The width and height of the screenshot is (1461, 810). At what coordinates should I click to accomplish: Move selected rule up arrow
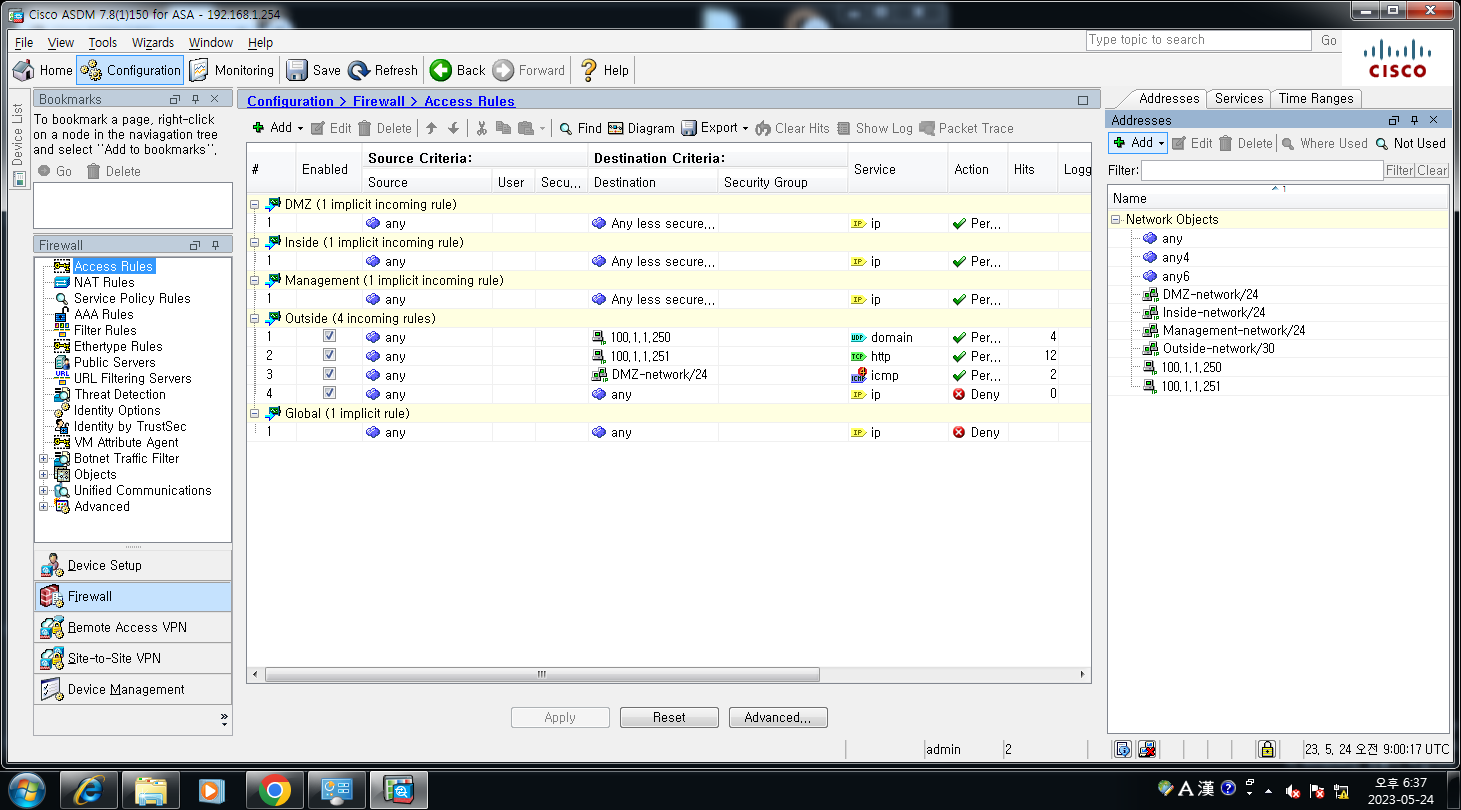[x=432, y=128]
